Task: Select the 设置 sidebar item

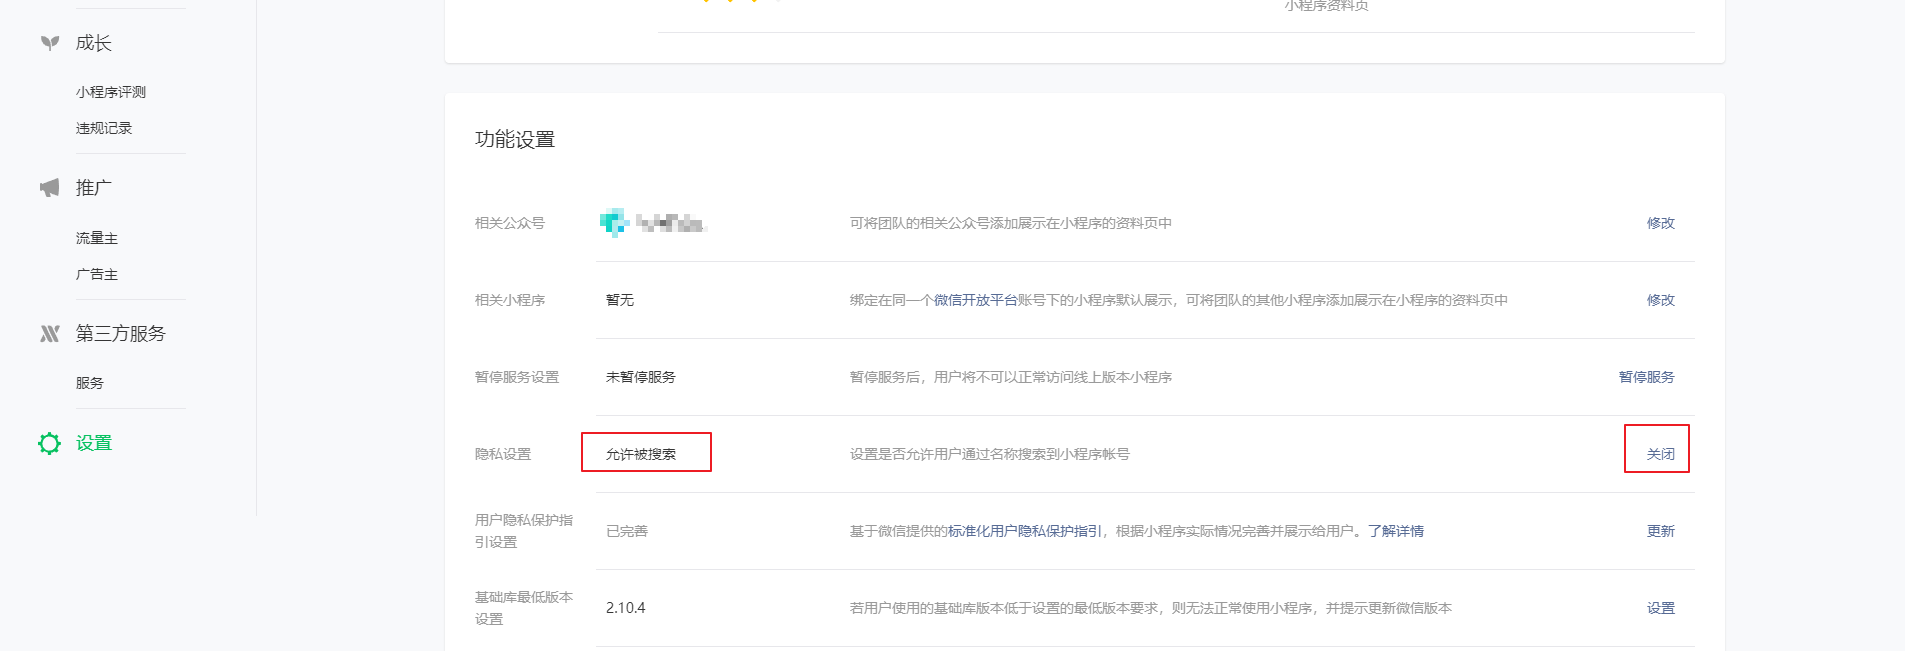Action: pos(94,443)
